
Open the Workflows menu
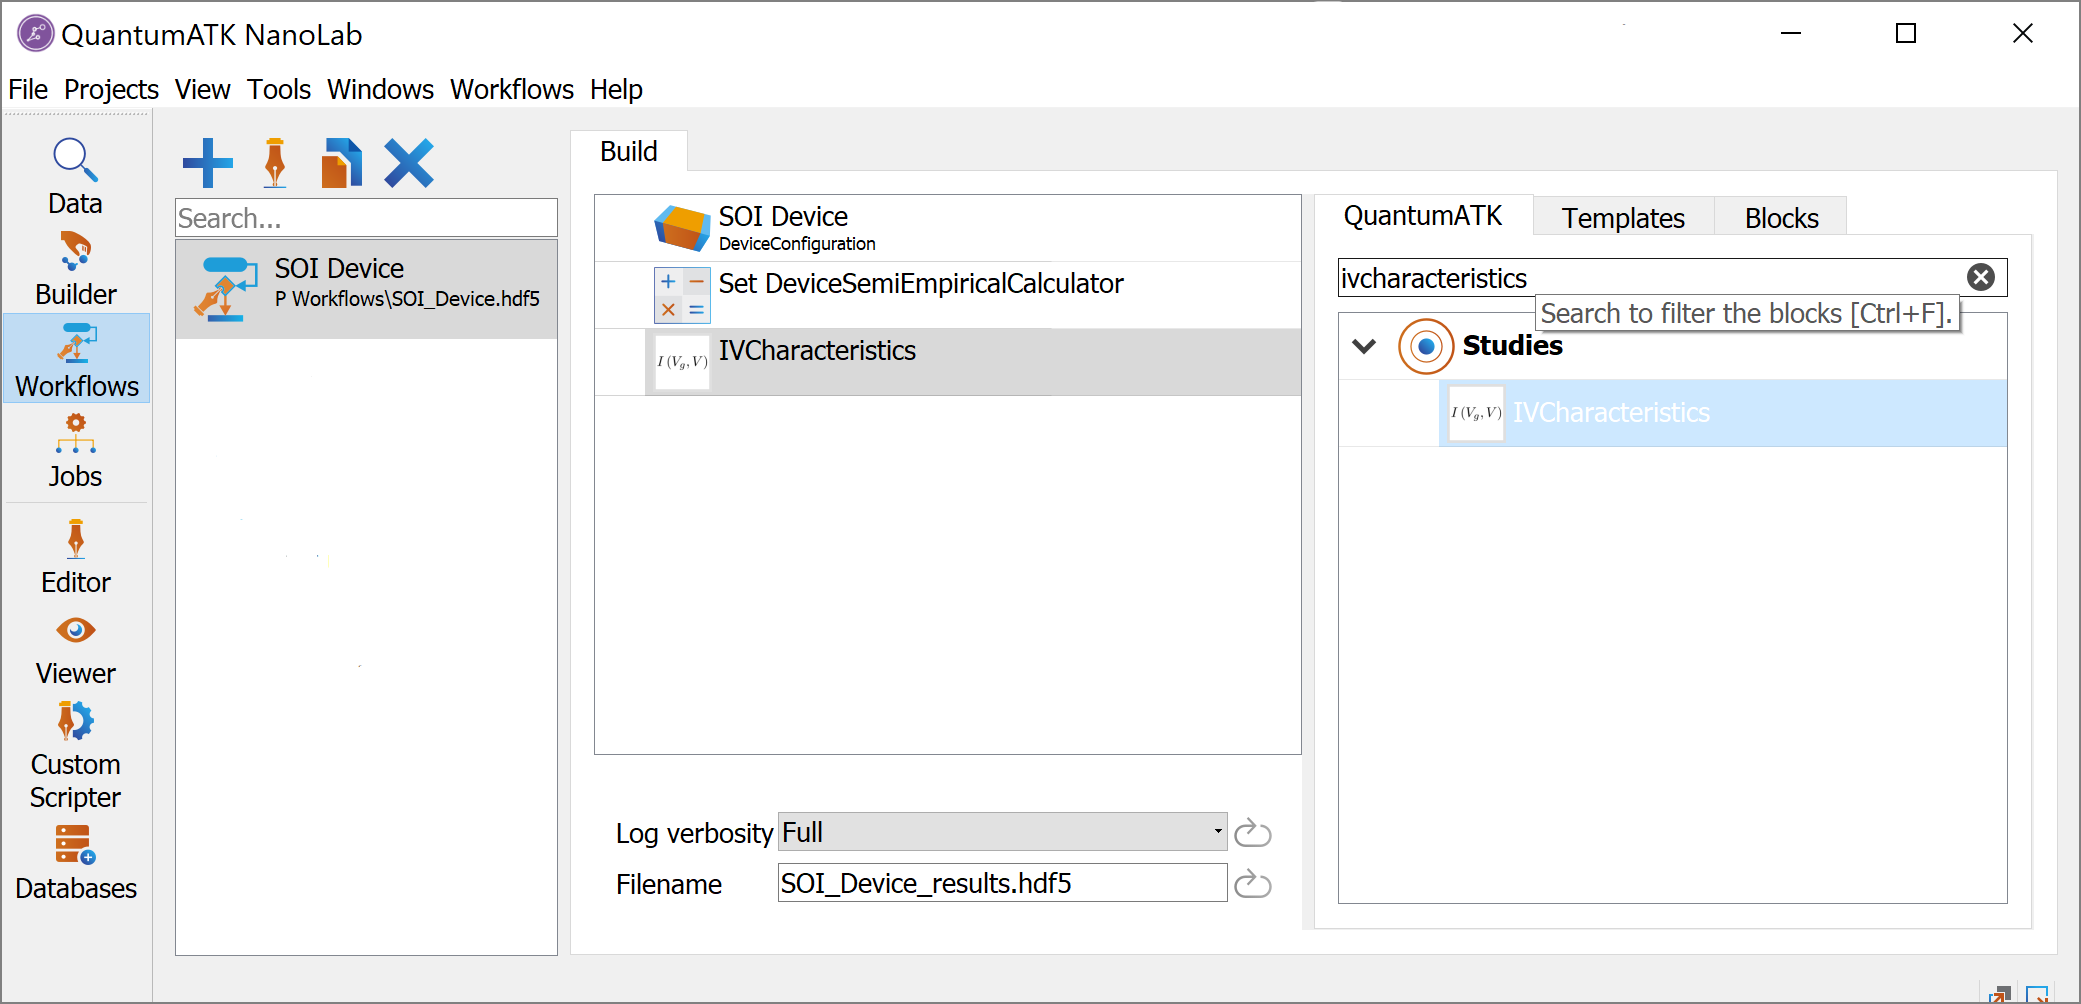click(x=512, y=89)
